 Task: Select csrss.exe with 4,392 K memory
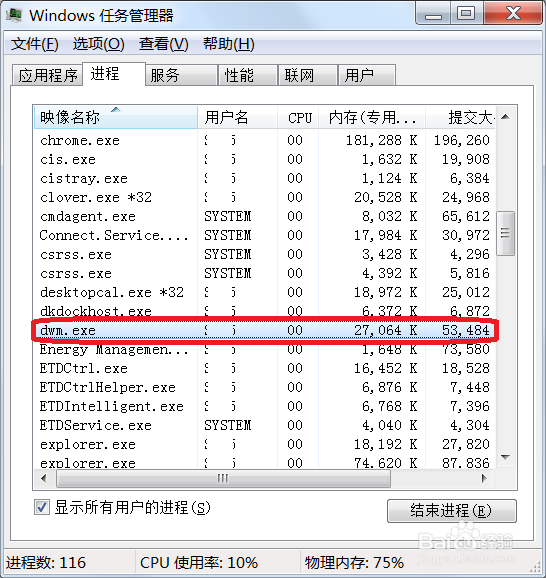(265, 274)
